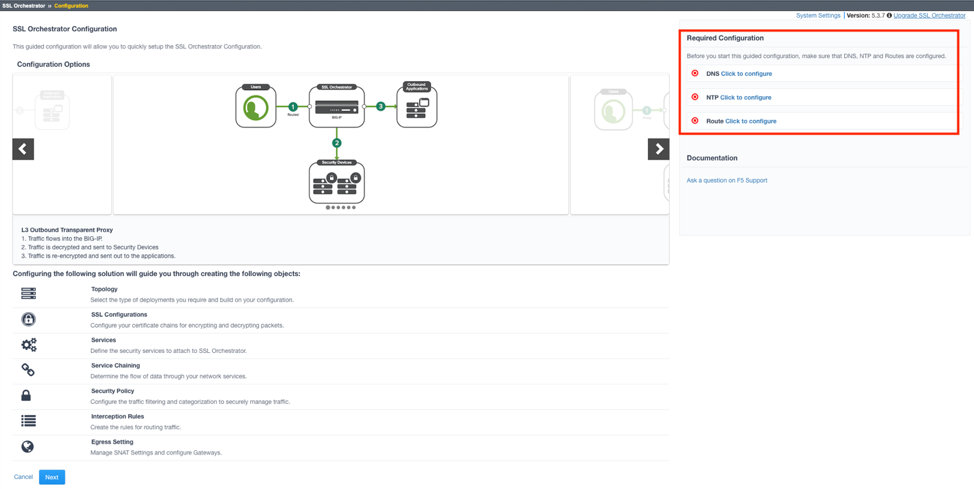Select the DNS status indicator
The image size is (974, 489).
(x=695, y=73)
